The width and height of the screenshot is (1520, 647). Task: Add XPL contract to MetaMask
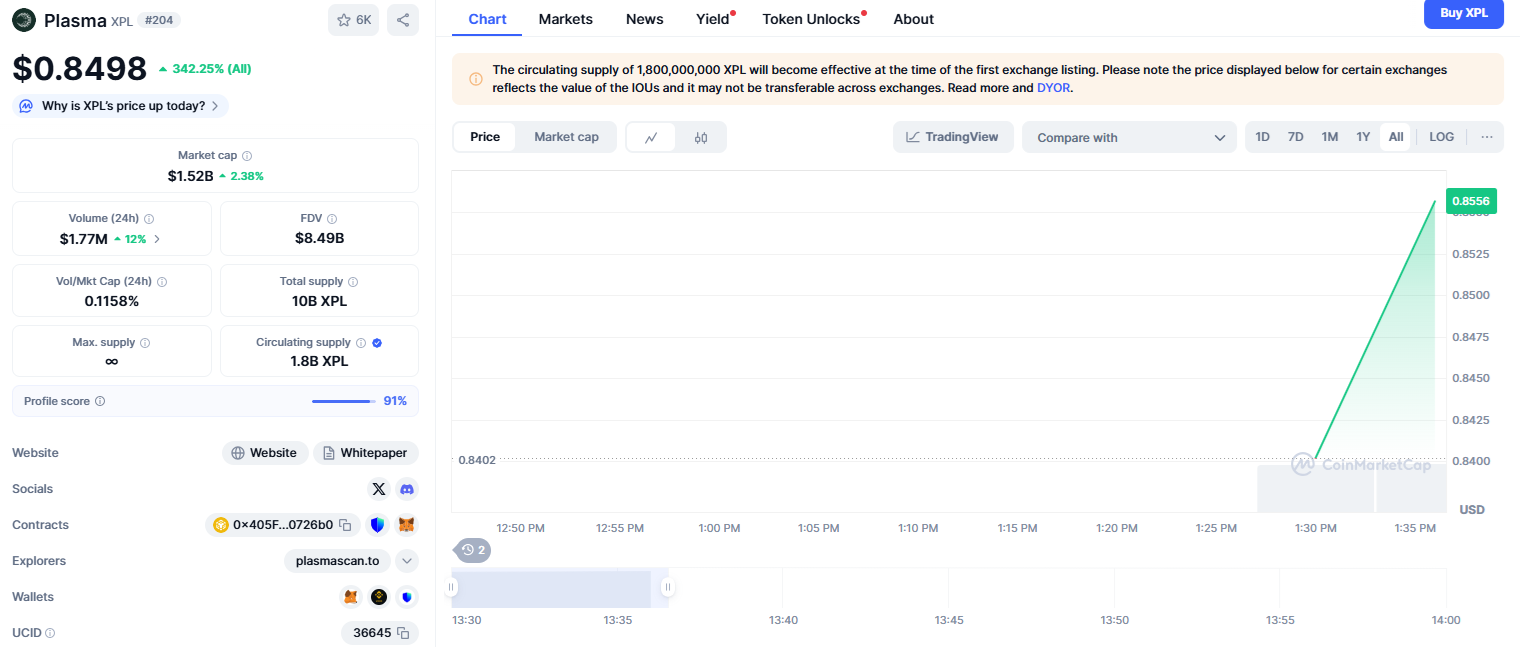406,524
